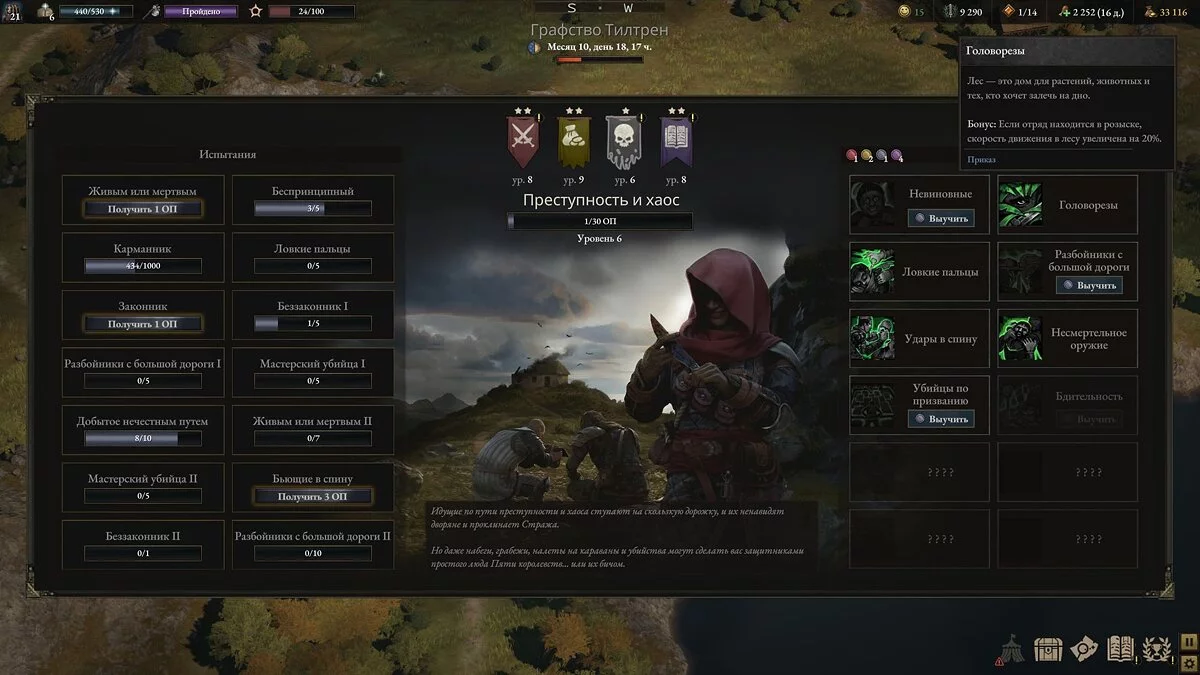Click Выучить under Невиновные
The image size is (1200, 675).
point(940,218)
